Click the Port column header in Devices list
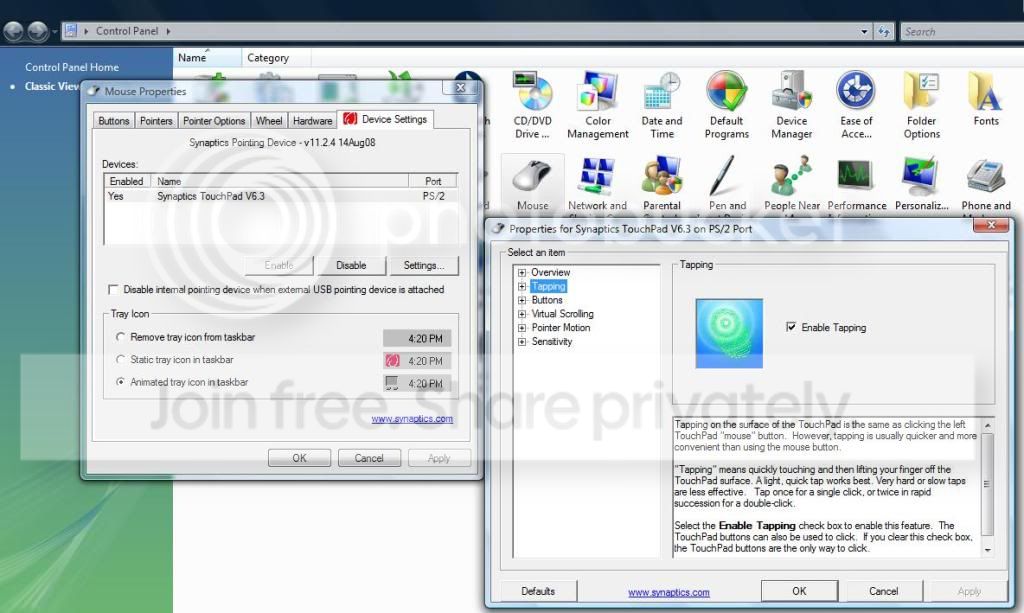This screenshot has height=613, width=1024. pyautogui.click(x=432, y=181)
